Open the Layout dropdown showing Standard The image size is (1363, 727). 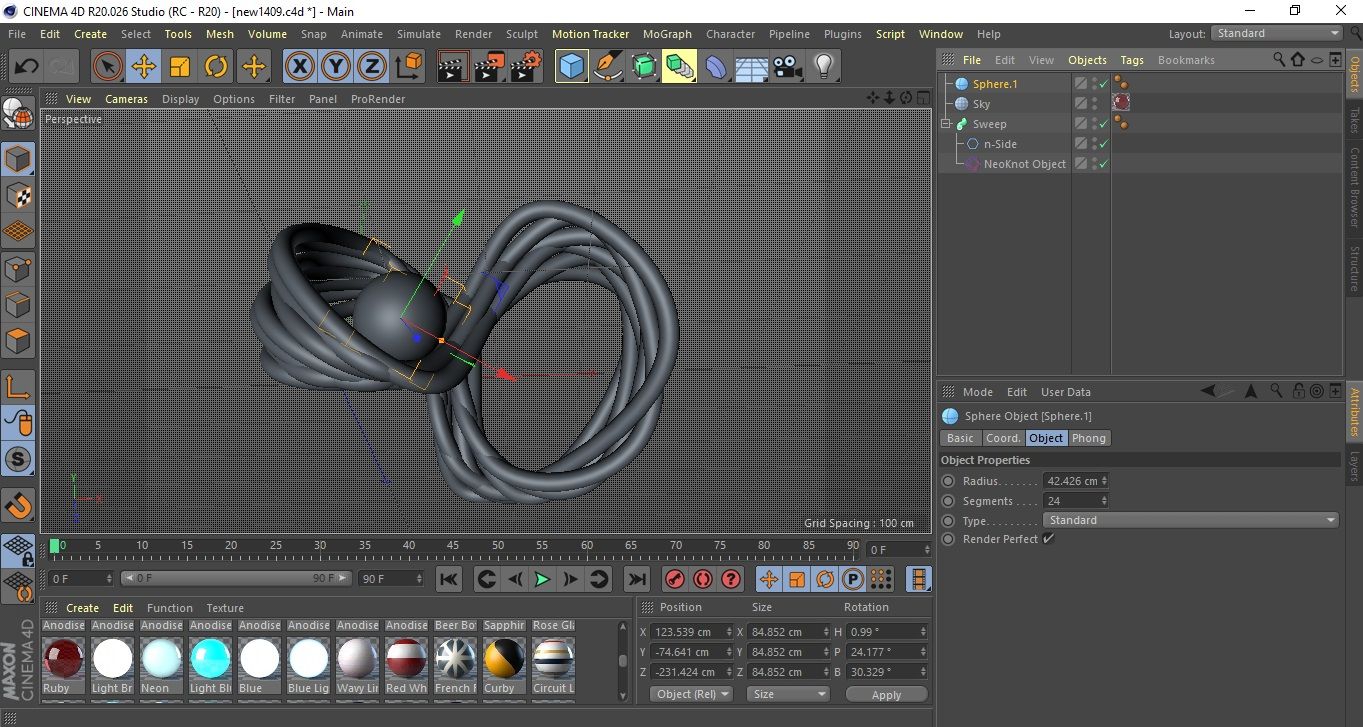pos(1277,33)
